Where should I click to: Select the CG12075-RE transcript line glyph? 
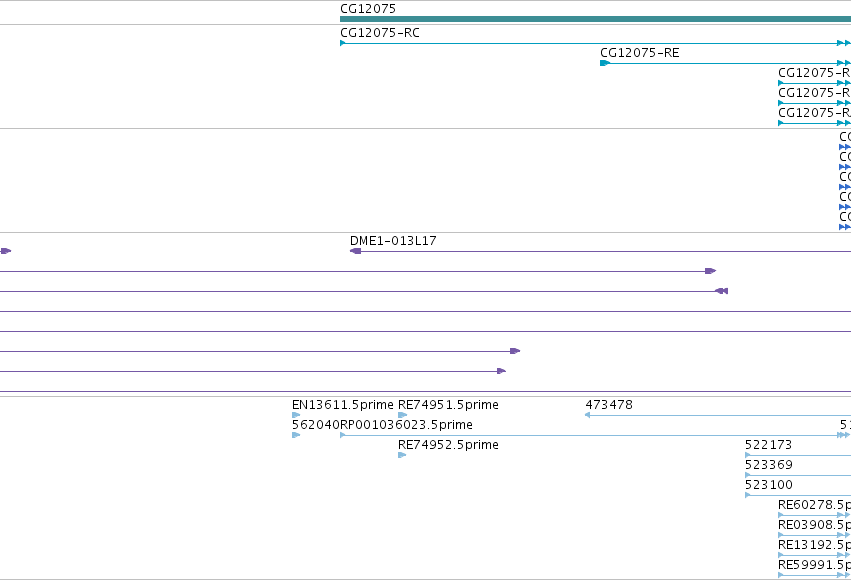(726, 63)
